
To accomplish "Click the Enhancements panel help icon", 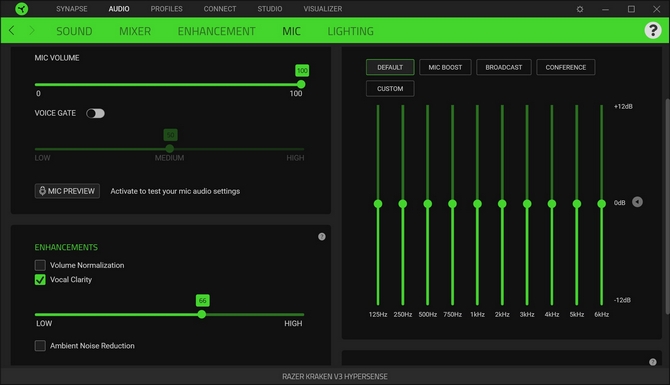I will [322, 236].
